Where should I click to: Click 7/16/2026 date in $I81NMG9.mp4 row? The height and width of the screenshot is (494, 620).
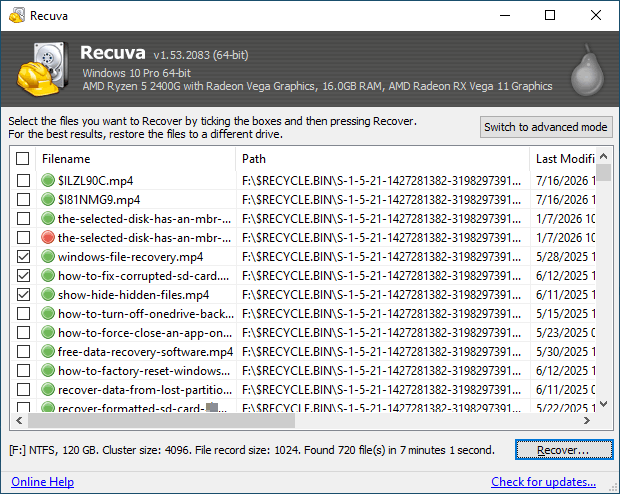[565, 200]
